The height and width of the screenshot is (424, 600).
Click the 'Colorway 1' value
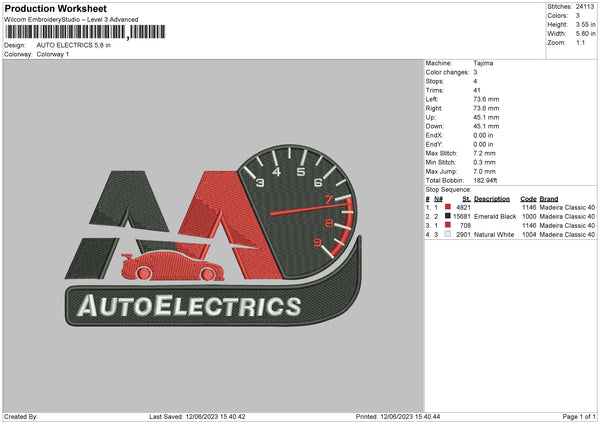[x=53, y=54]
